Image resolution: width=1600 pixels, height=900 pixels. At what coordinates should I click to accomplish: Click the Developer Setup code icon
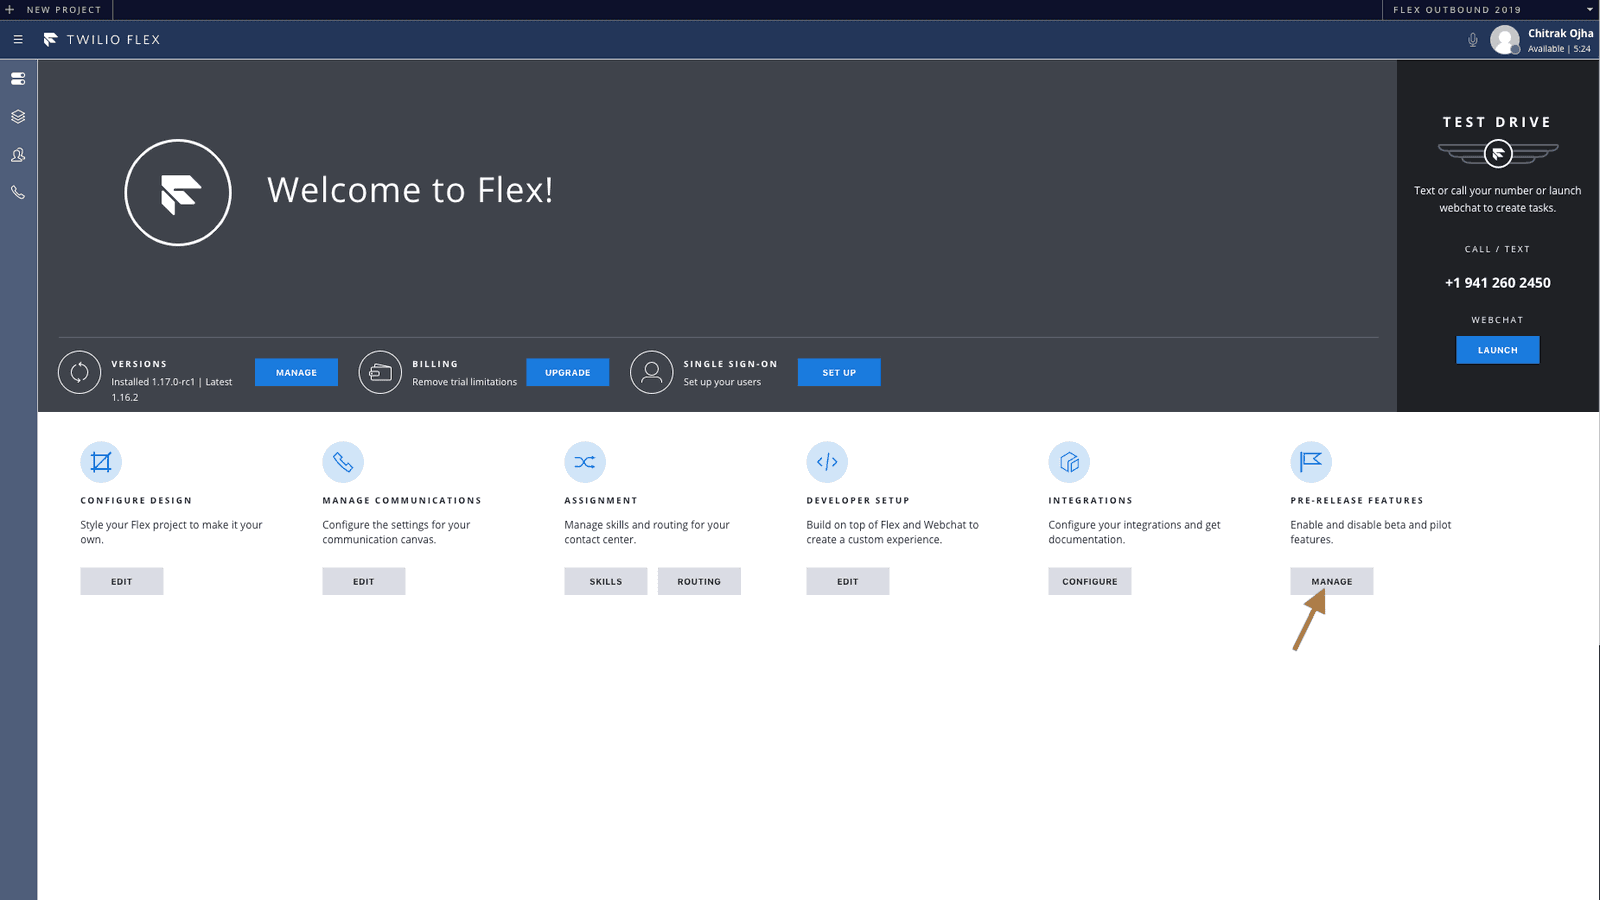coord(827,461)
